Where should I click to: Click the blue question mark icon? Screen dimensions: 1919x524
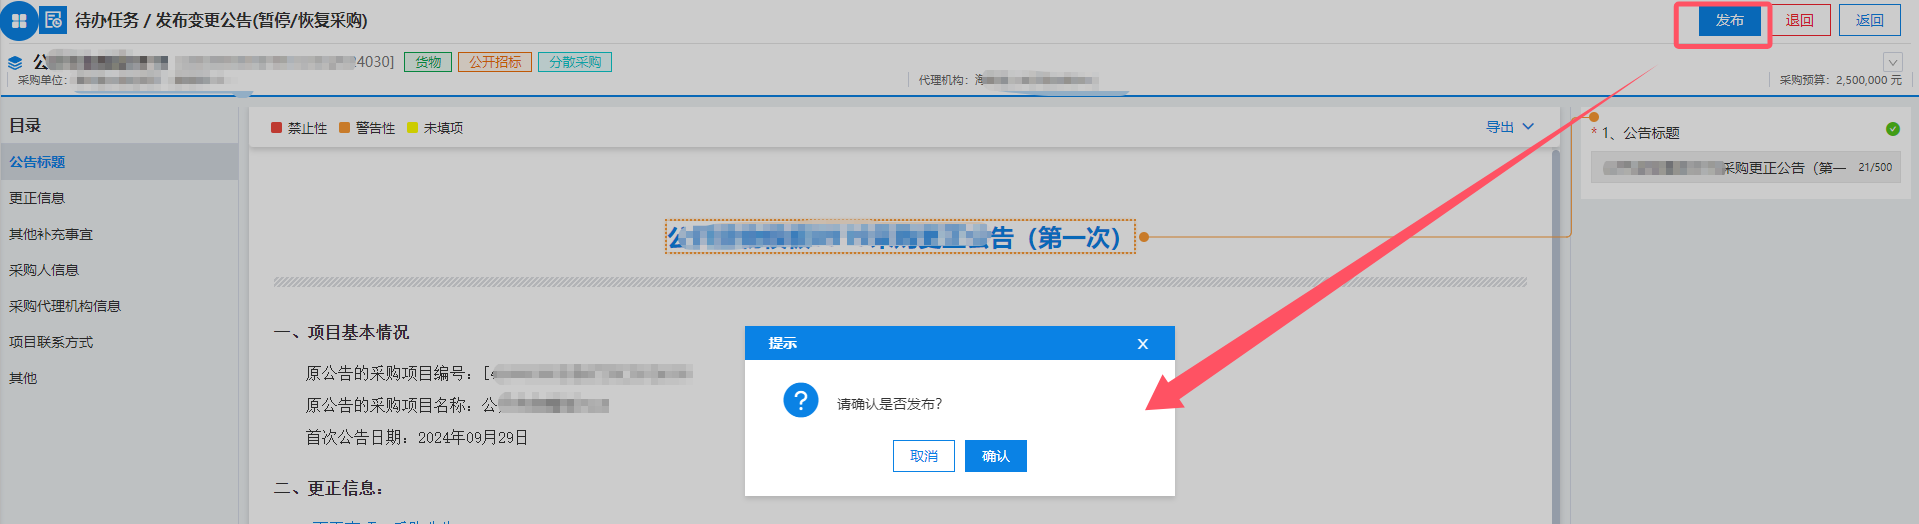801,401
